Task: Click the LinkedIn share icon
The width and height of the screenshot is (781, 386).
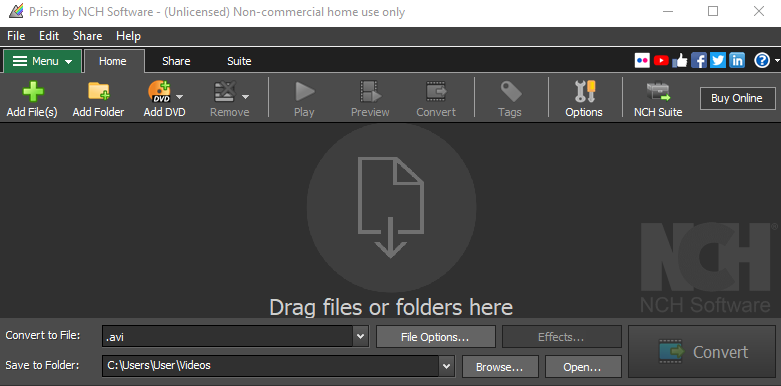Action: [x=737, y=61]
